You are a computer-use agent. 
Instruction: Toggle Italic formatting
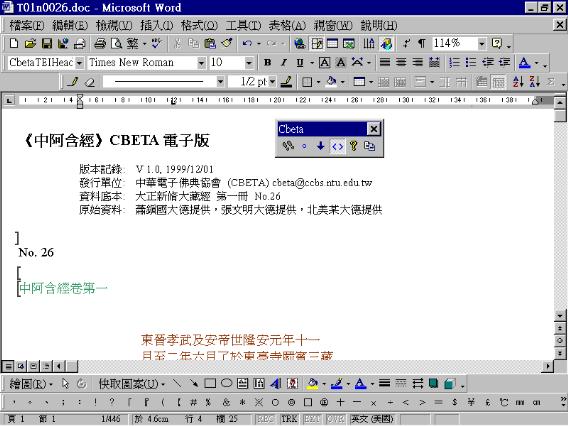click(284, 63)
